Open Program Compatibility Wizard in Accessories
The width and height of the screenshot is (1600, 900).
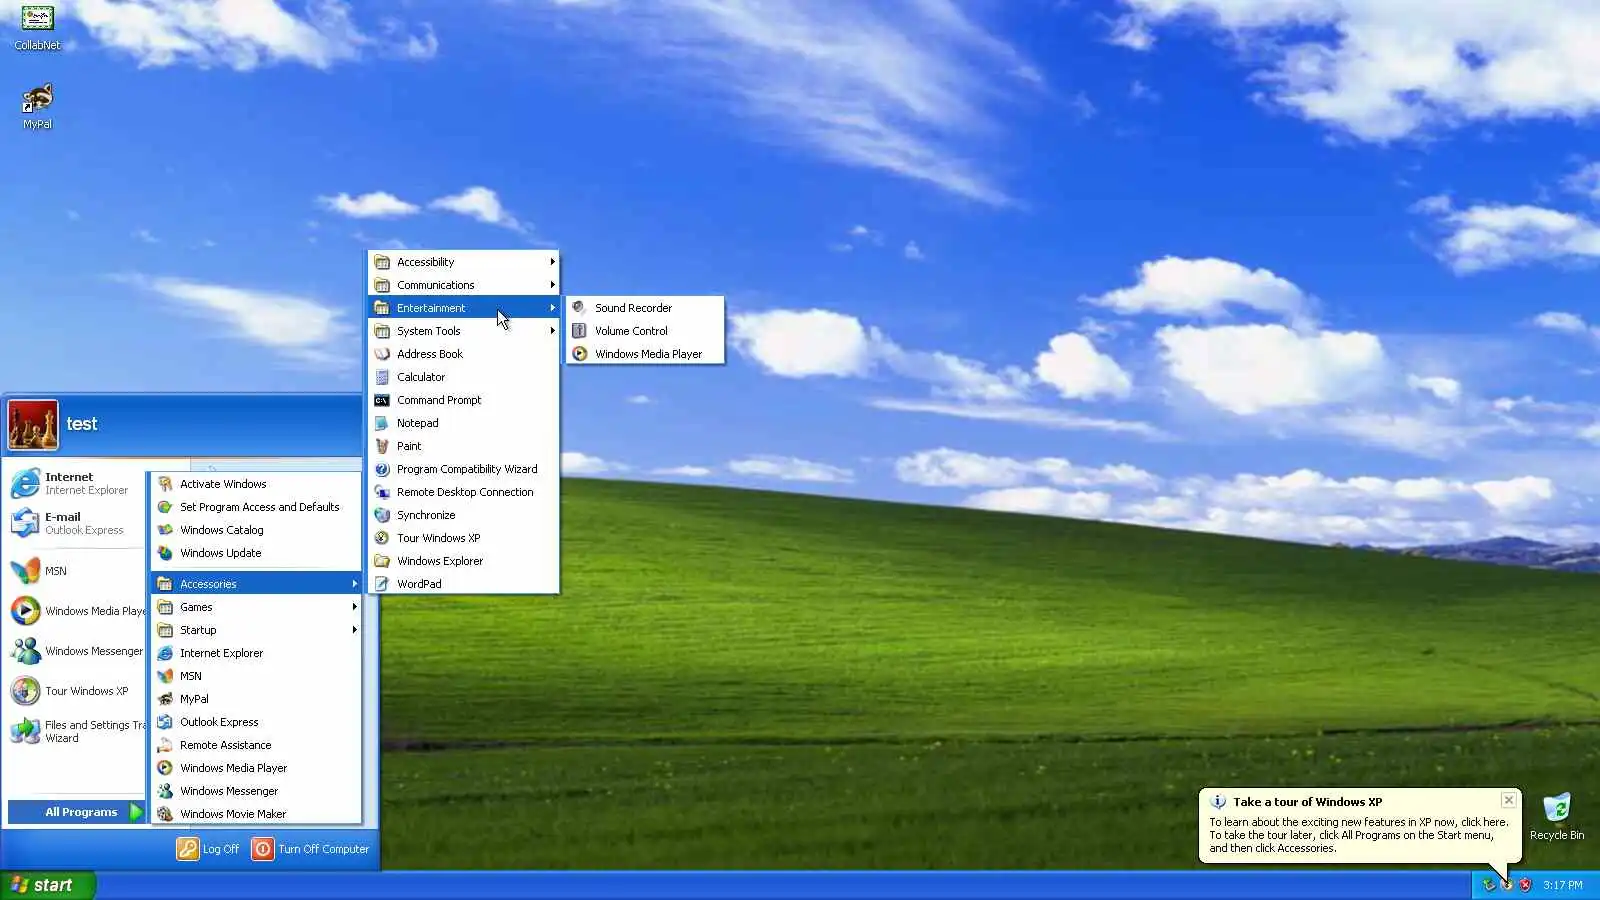pos(464,469)
